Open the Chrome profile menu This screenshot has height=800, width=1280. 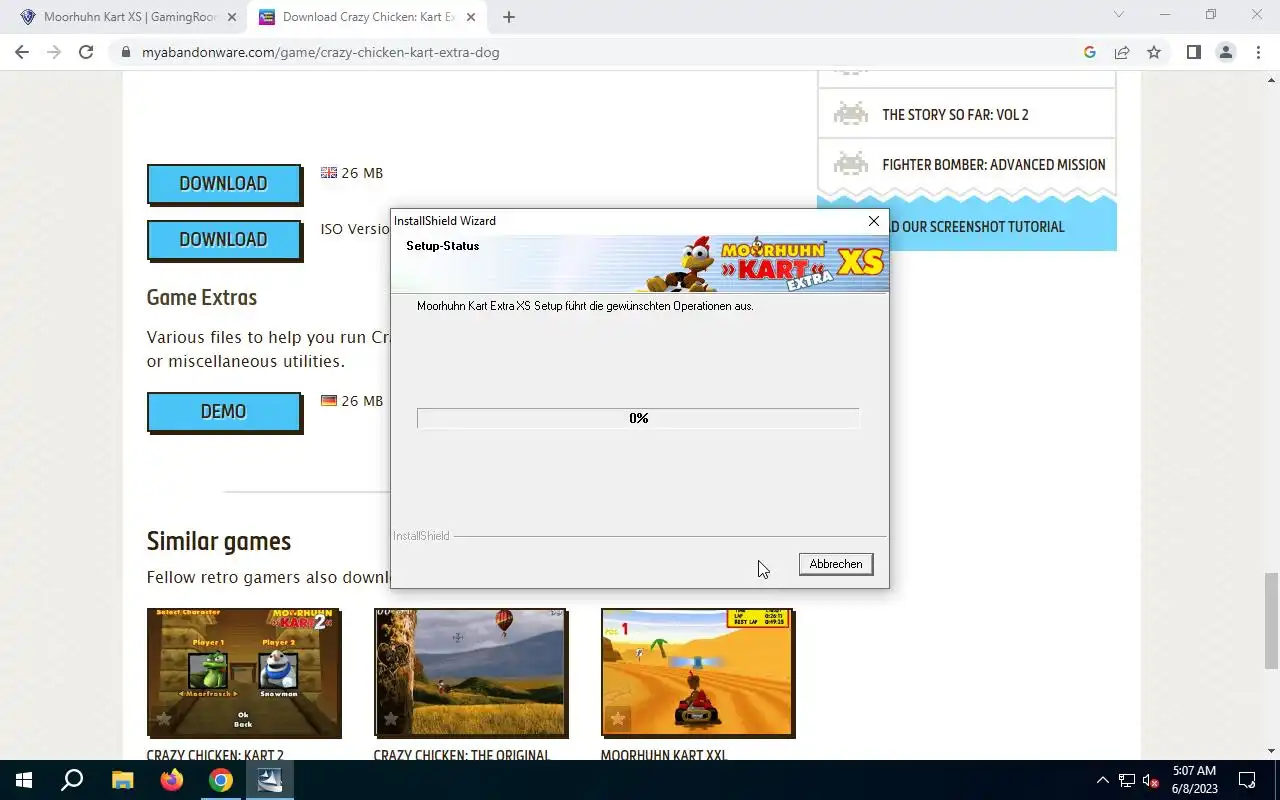click(1225, 52)
